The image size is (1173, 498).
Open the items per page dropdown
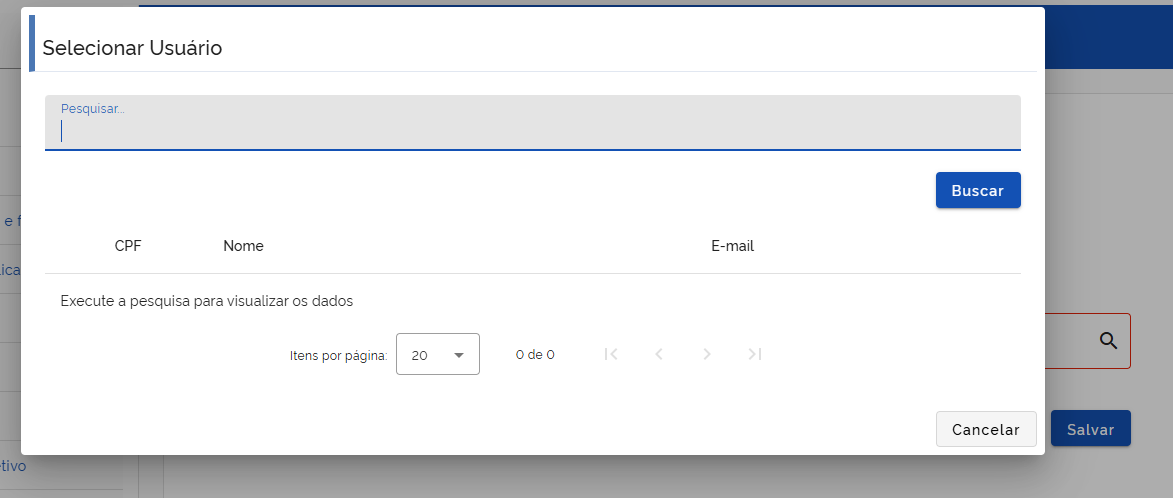438,354
